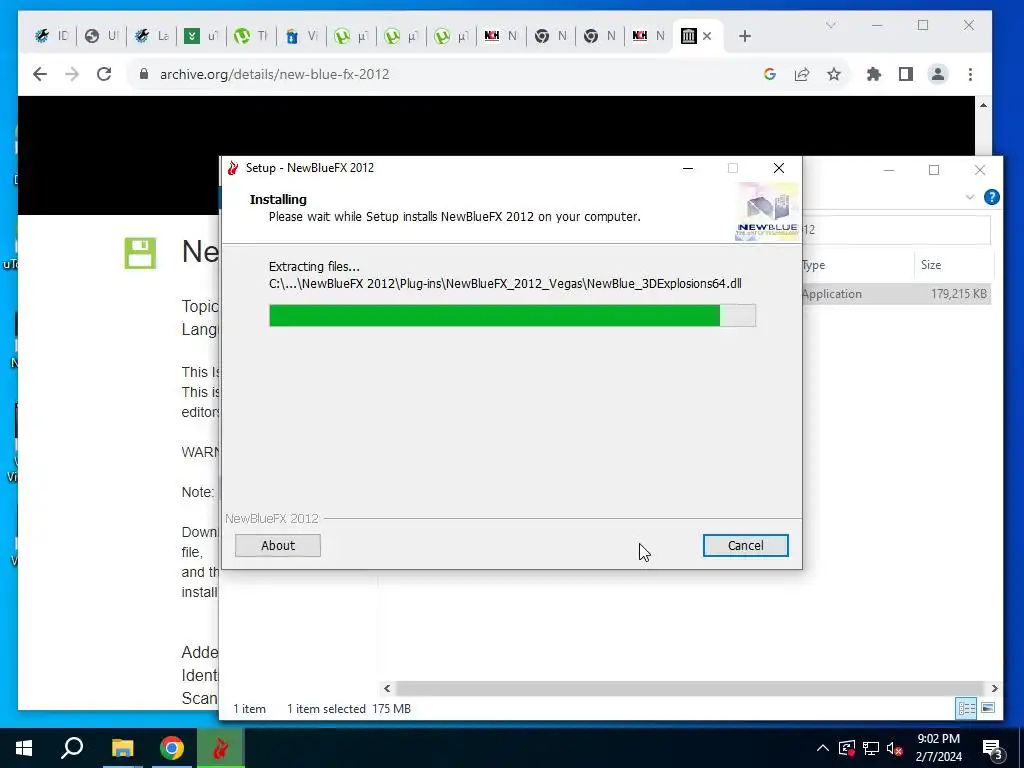Click the About button in the installer

(278, 545)
